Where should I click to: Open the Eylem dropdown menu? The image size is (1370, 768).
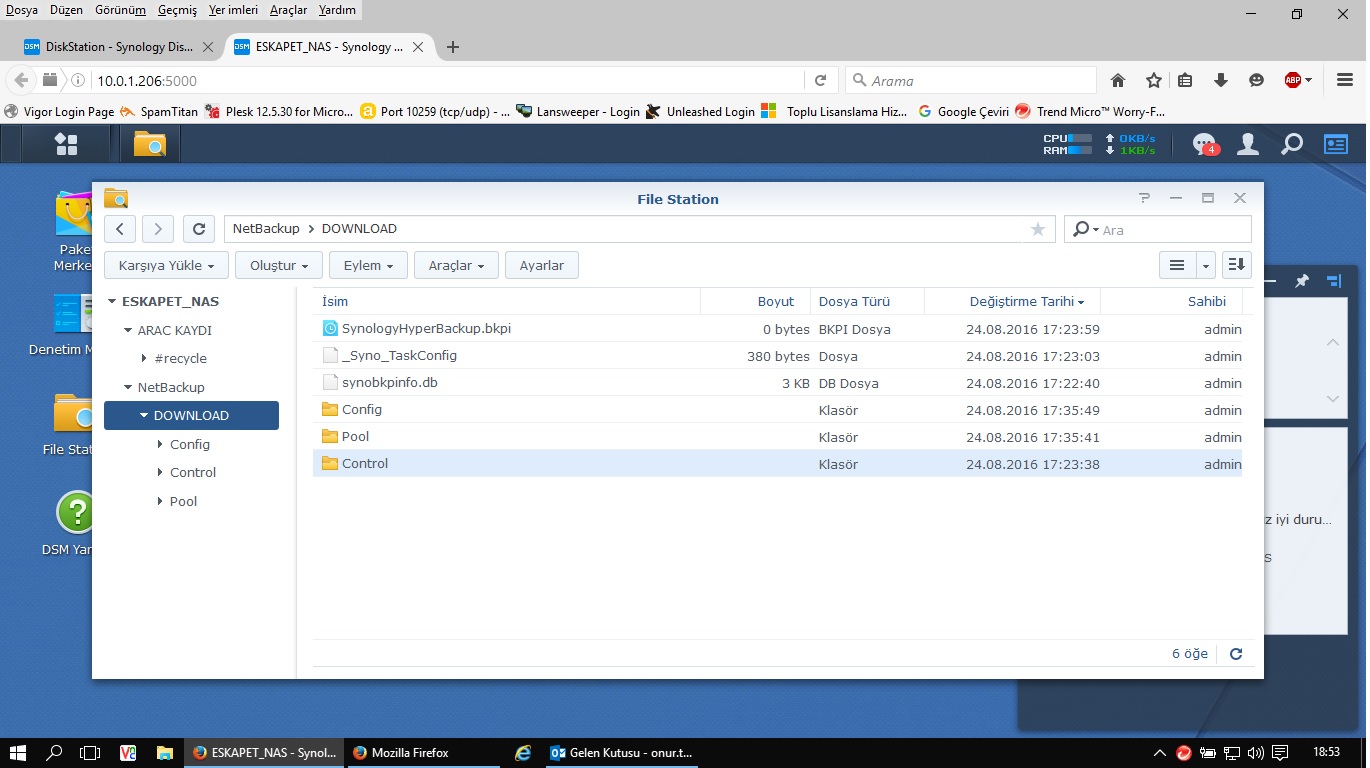point(368,266)
